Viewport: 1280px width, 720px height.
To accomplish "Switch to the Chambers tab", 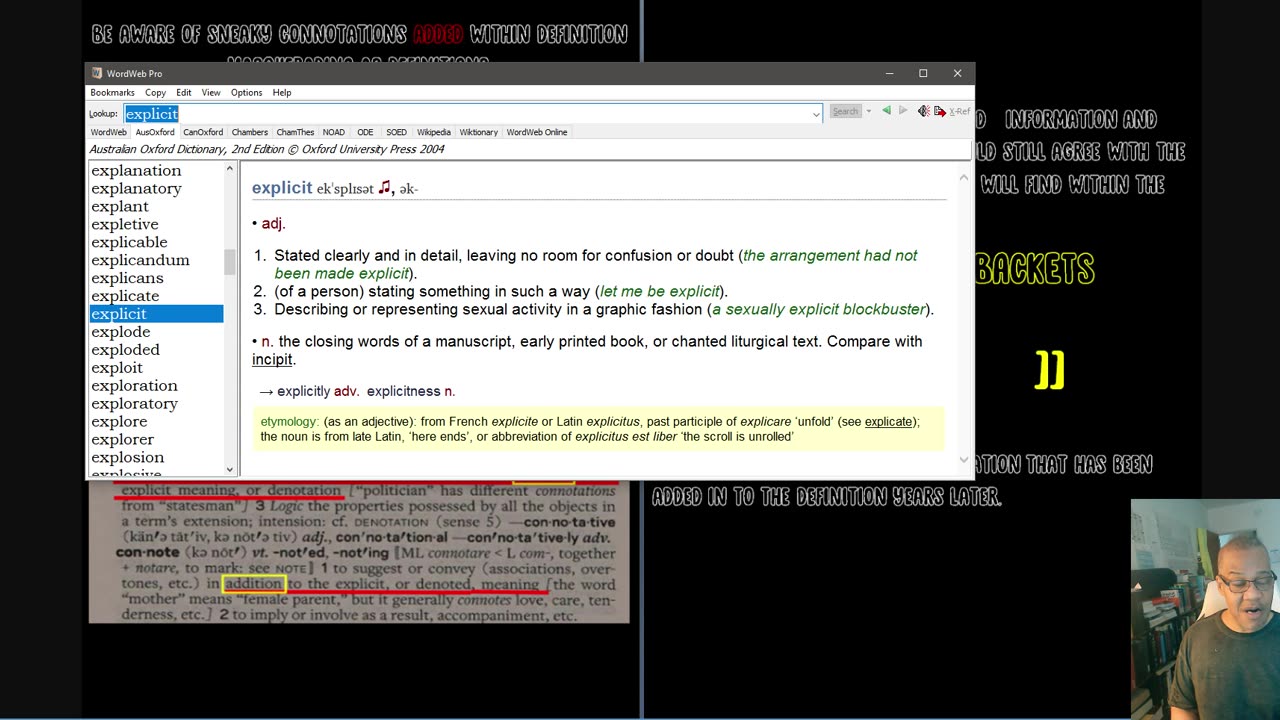I will click(x=250, y=132).
